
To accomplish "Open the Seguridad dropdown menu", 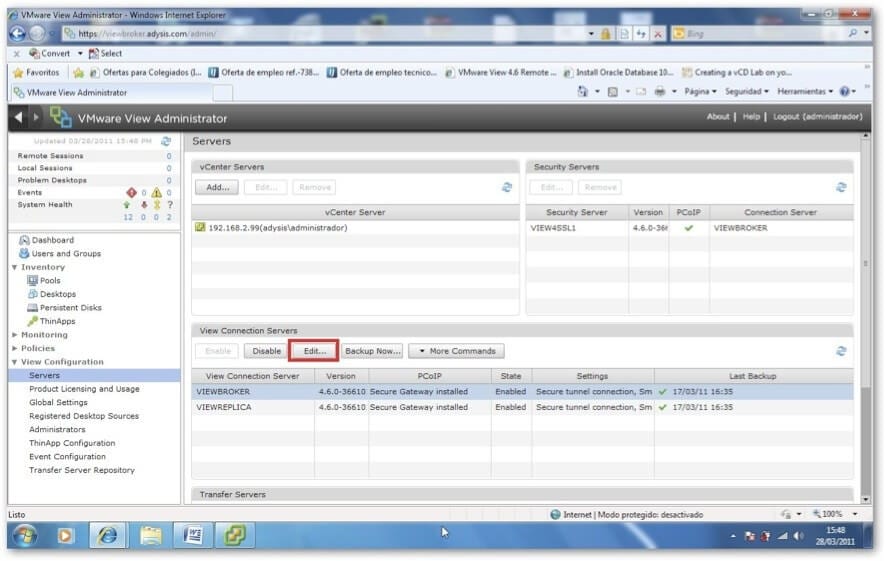I will tap(746, 92).
